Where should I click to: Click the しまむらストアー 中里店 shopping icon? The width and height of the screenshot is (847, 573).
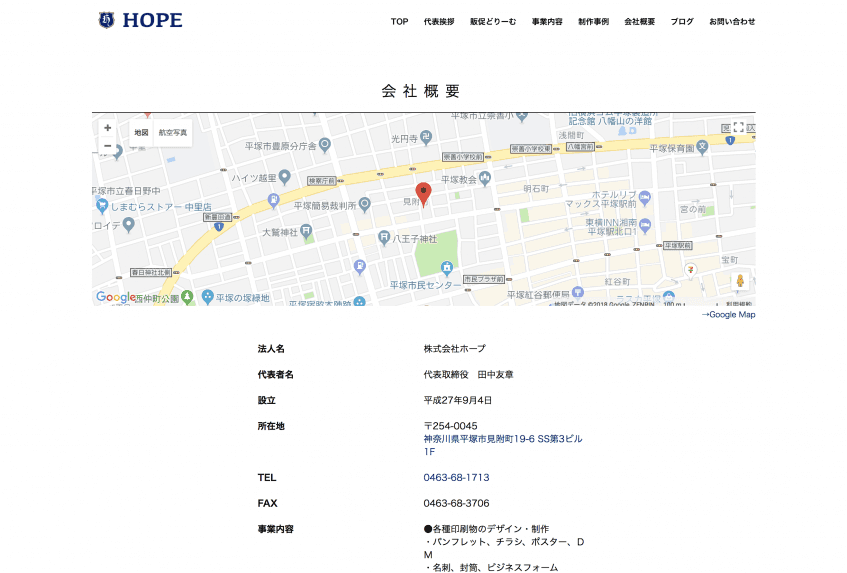click(102, 205)
